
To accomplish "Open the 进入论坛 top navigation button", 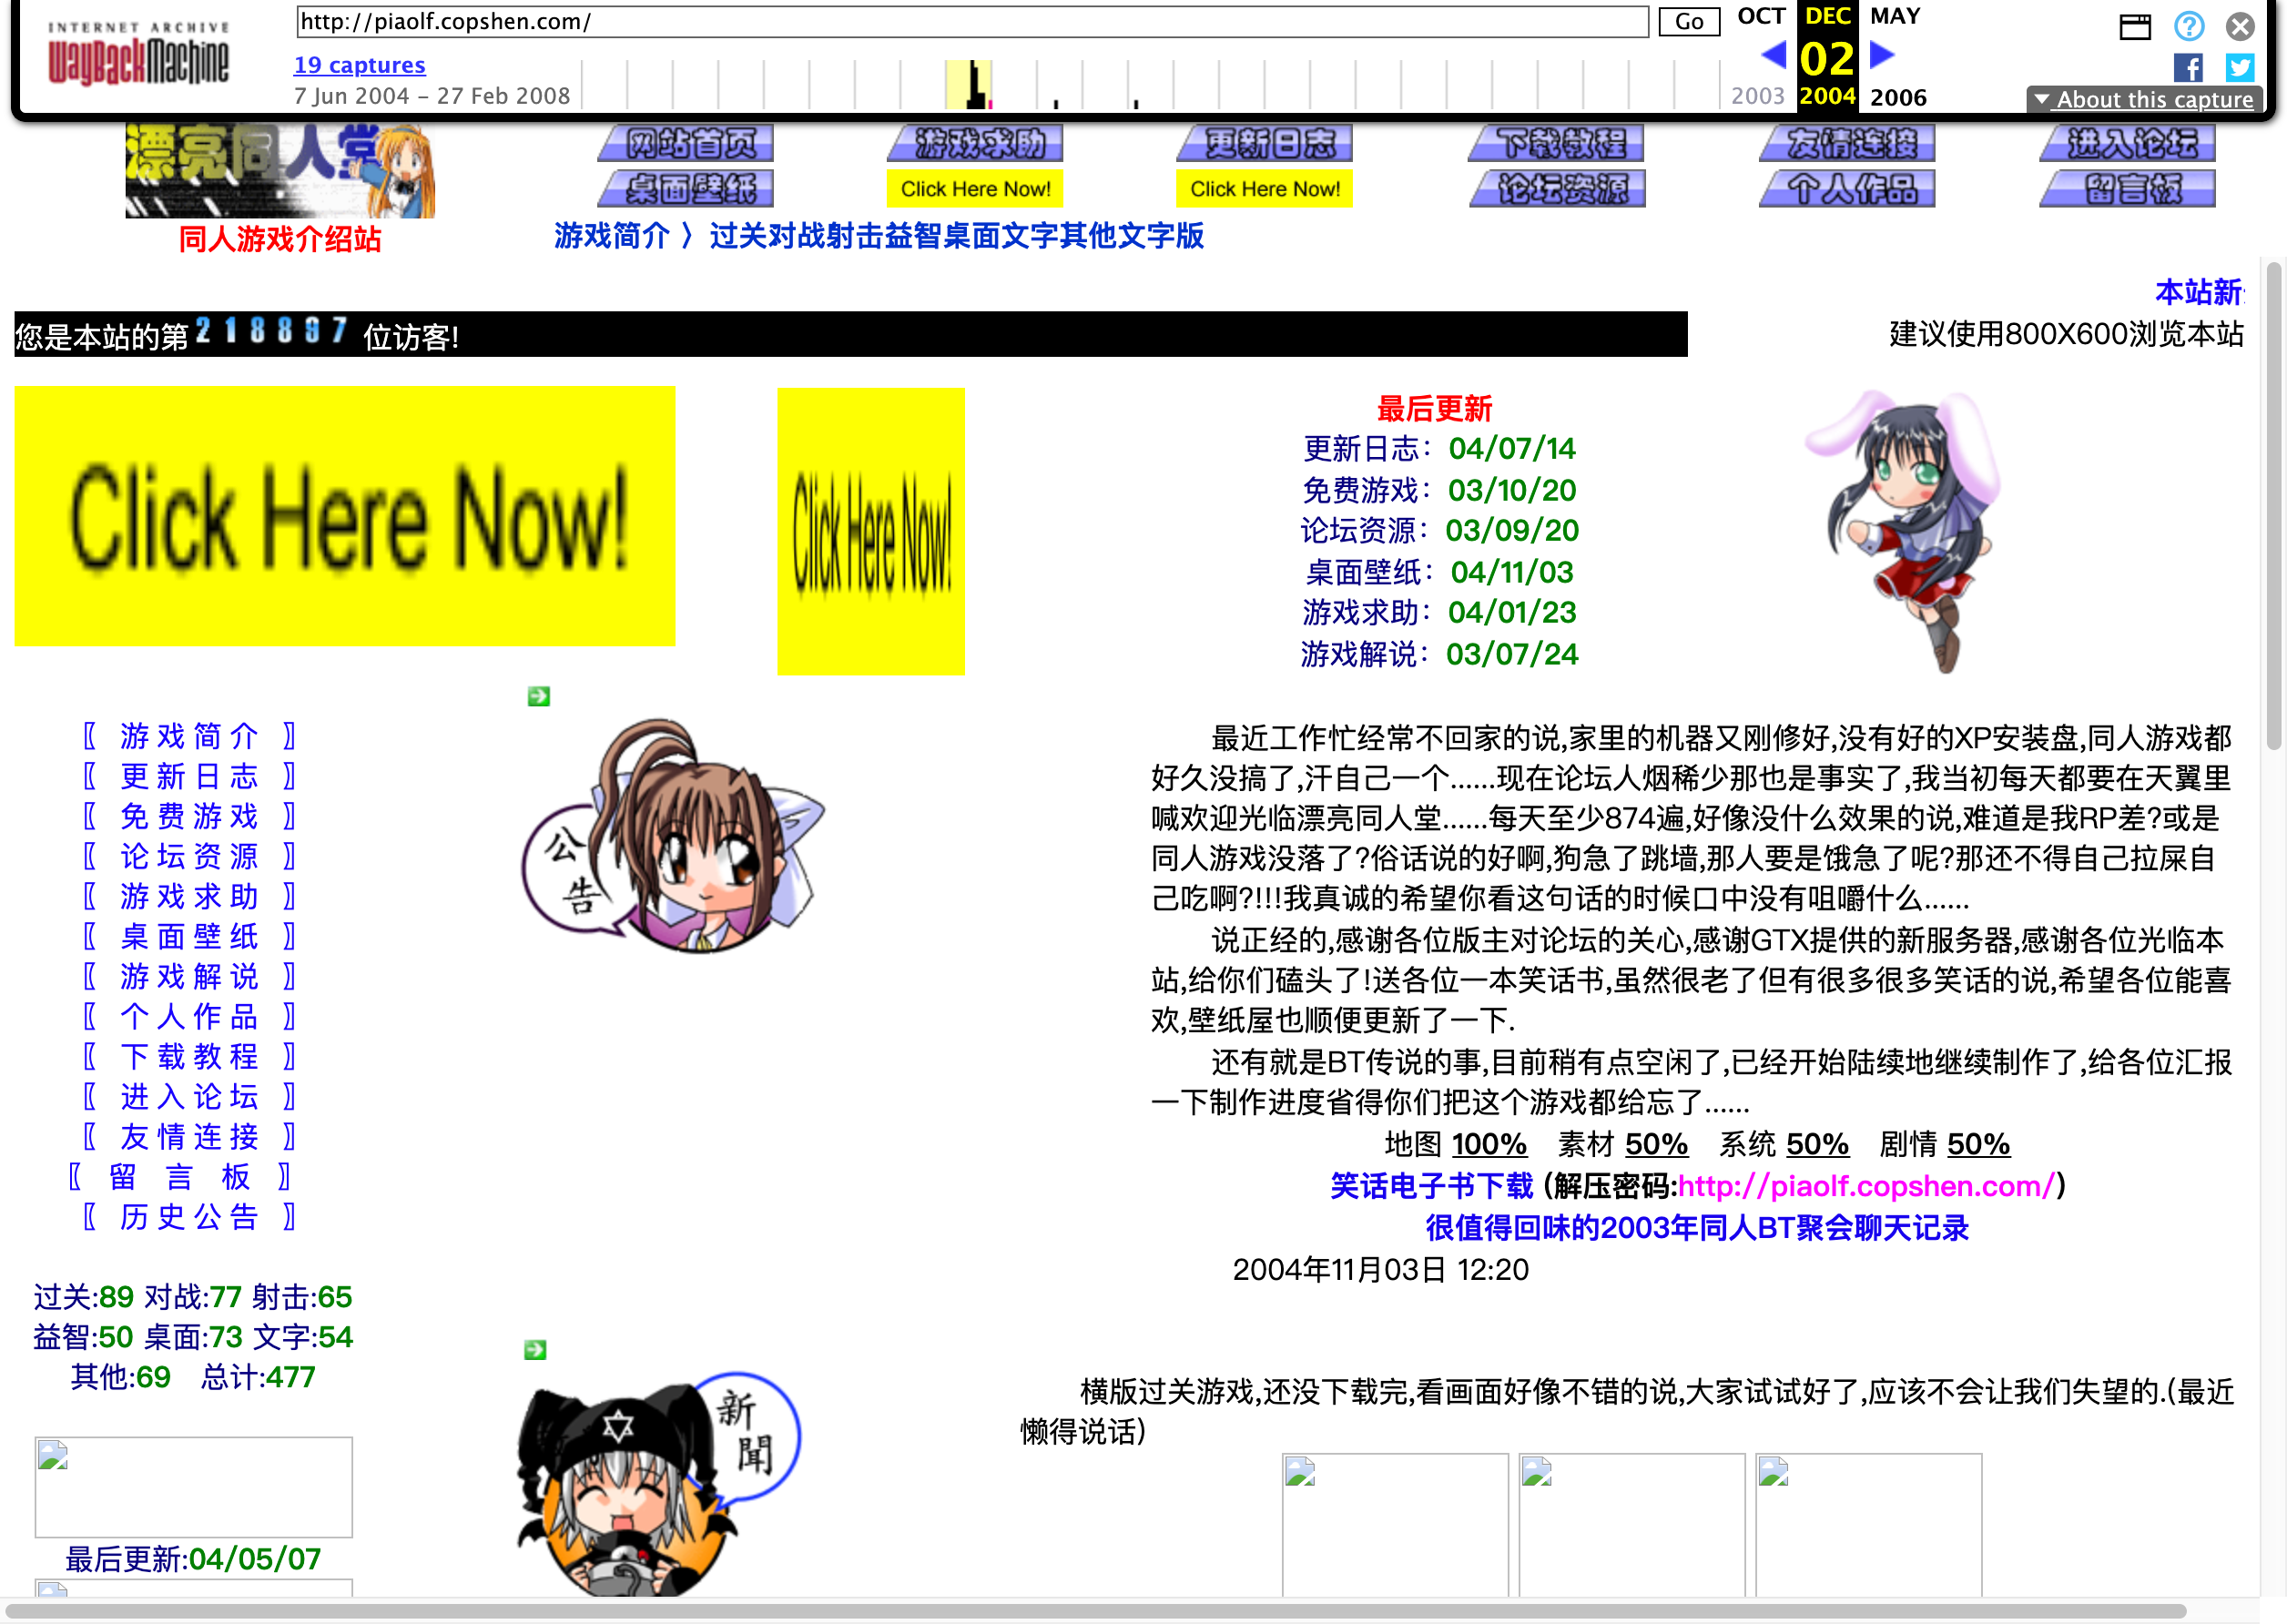I will 2128,143.
